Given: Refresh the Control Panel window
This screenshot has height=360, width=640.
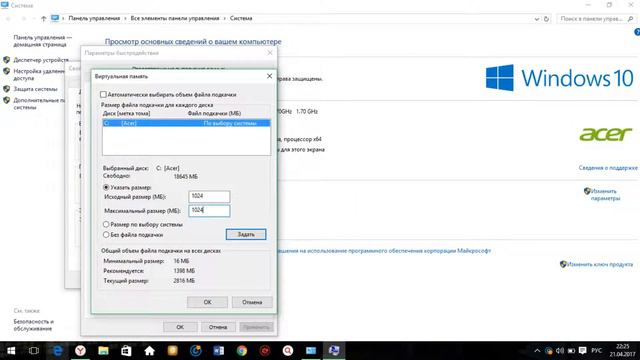Looking at the screenshot, I should click(x=546, y=19).
